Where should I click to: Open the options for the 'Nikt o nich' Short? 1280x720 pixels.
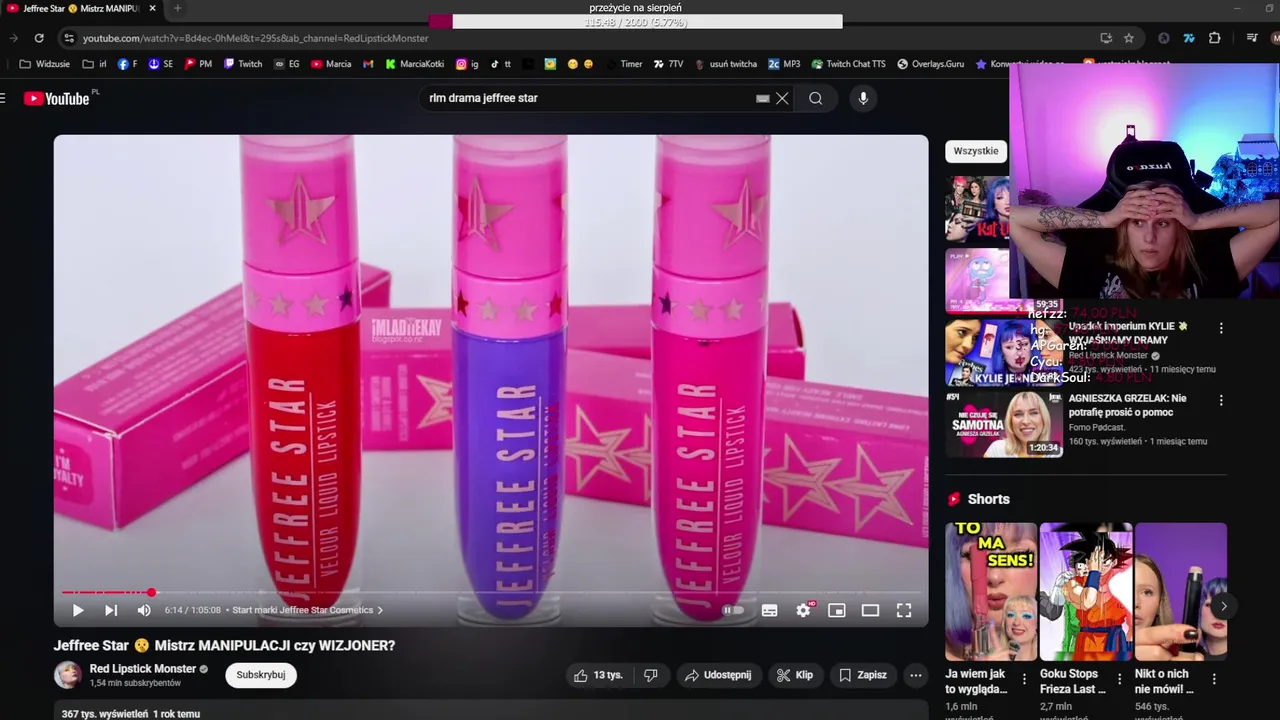(1214, 679)
